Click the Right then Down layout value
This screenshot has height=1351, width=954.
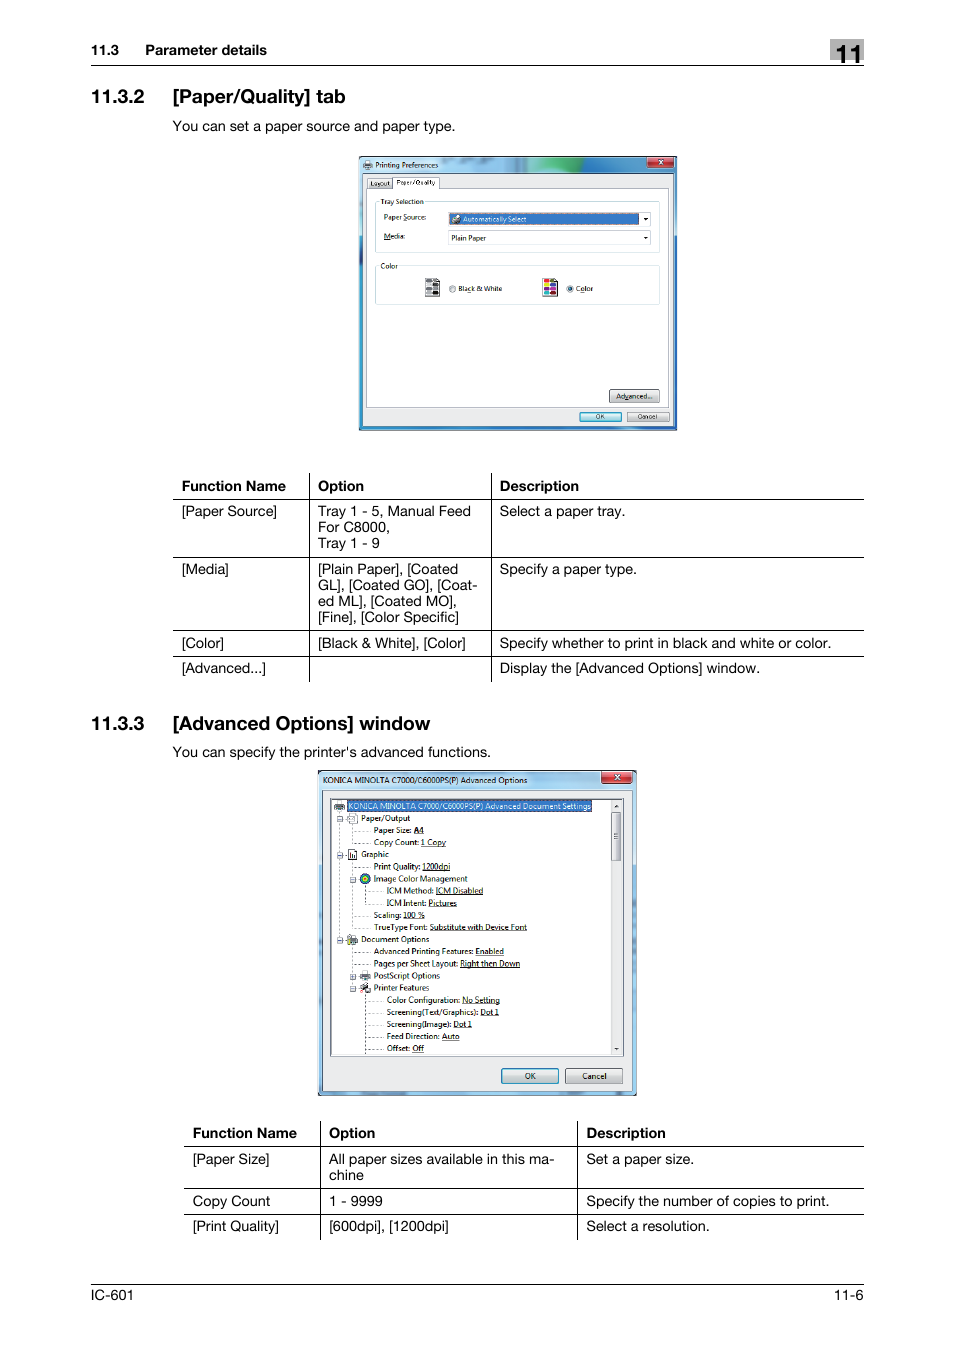(490, 964)
